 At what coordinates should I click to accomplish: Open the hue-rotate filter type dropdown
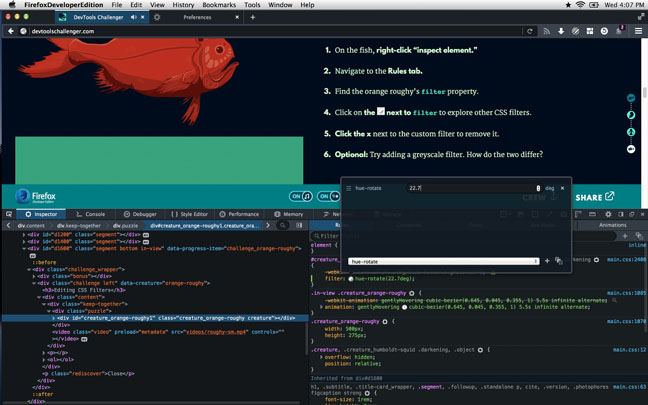(443, 261)
